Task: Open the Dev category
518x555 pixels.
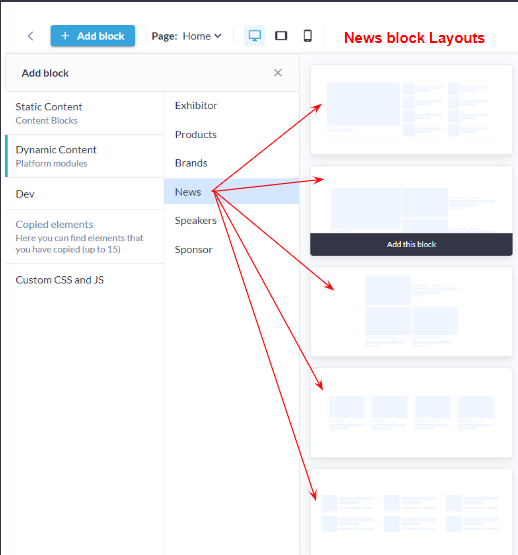Action: [x=84, y=194]
